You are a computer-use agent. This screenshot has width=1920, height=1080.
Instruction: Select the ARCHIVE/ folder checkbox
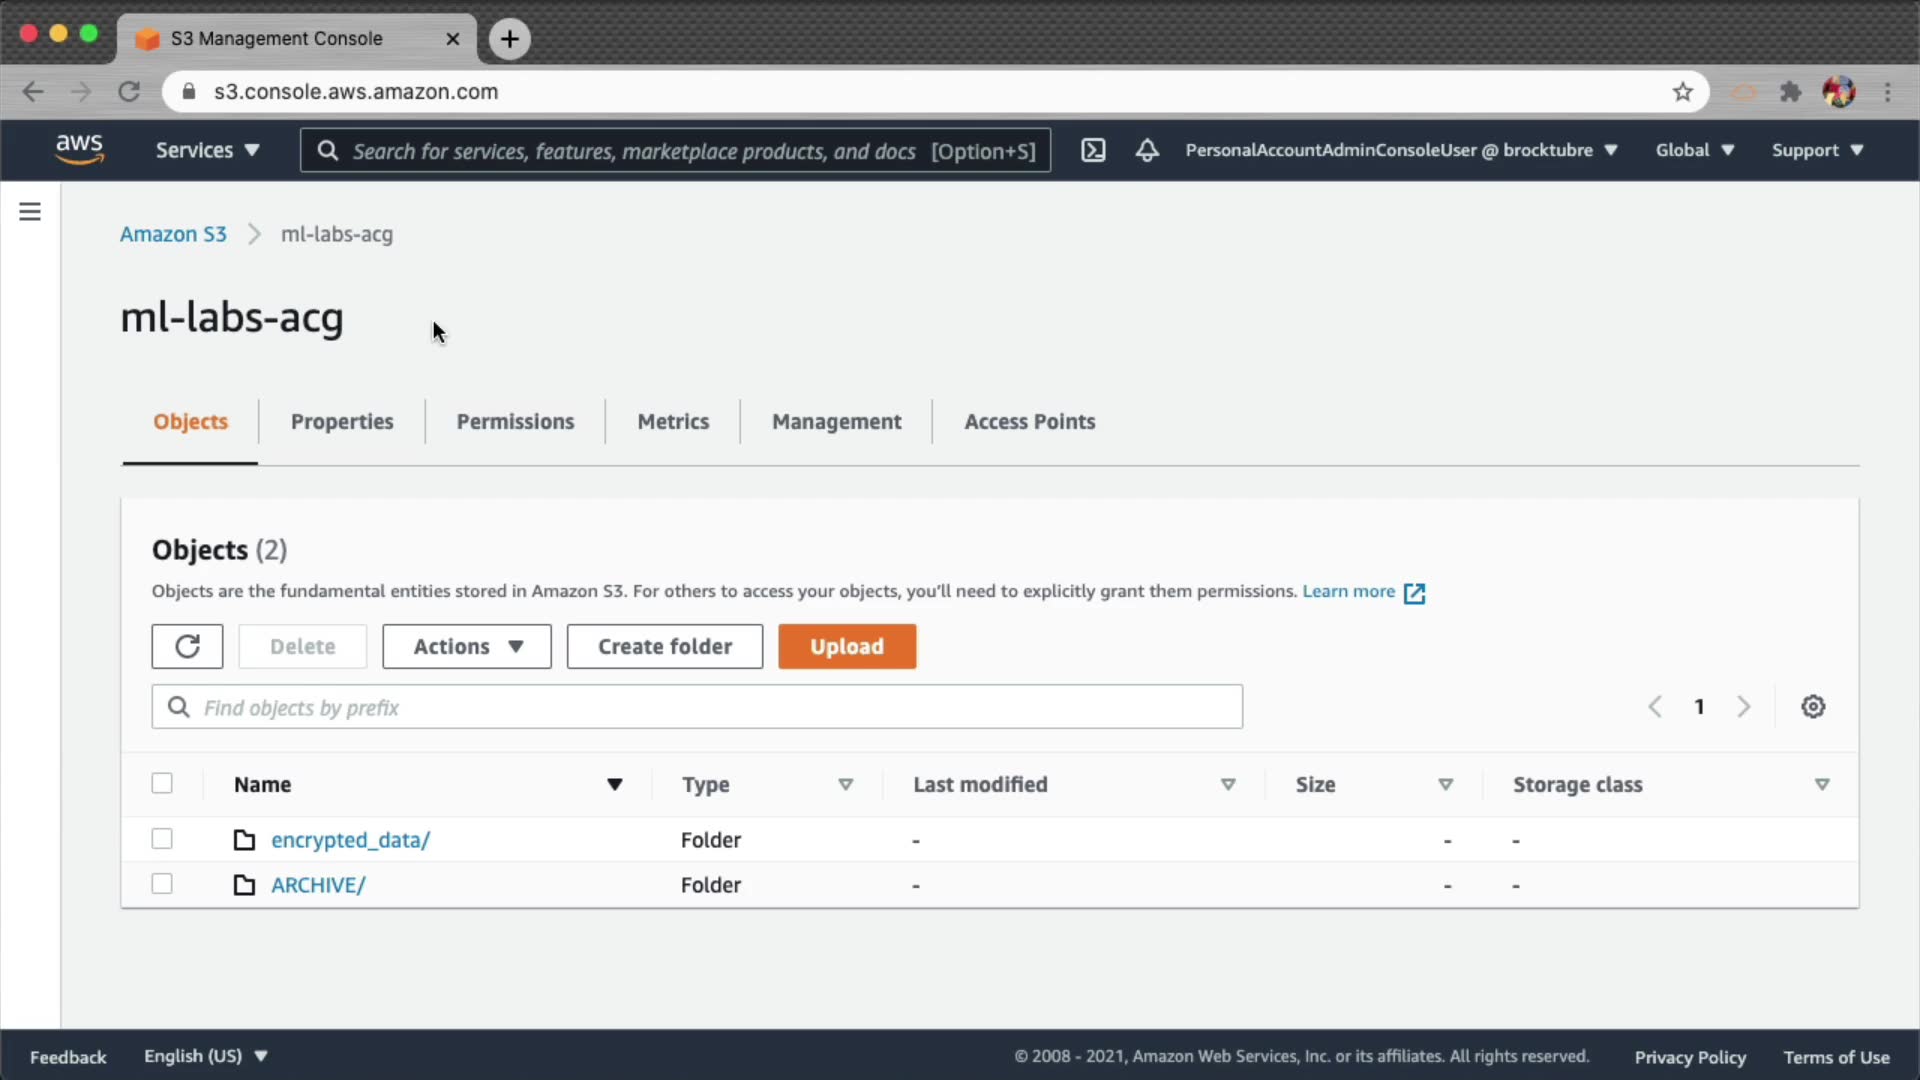pyautogui.click(x=162, y=884)
